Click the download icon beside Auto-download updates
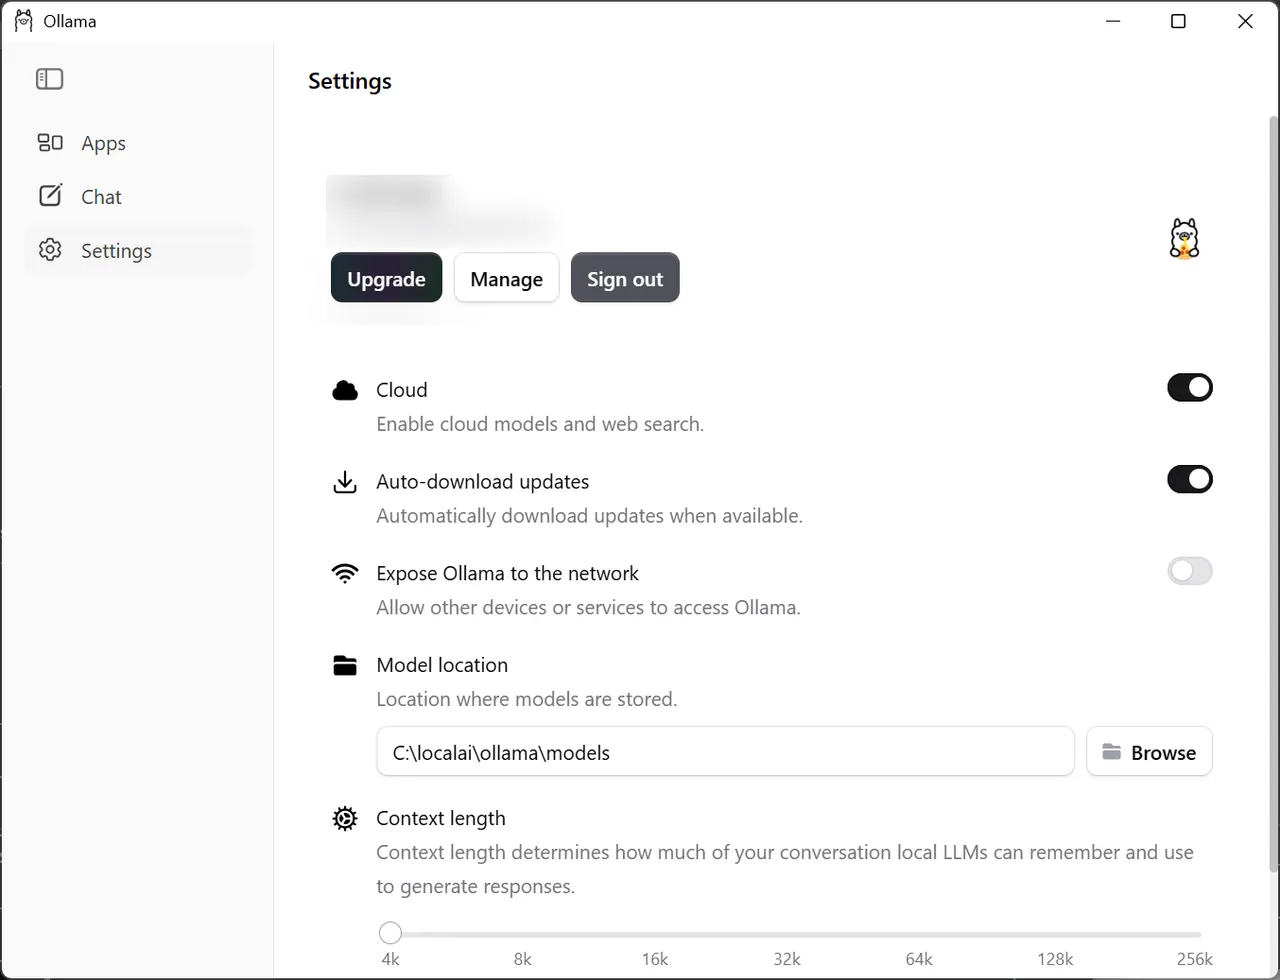Screen dimensions: 1280x980 tap(345, 482)
